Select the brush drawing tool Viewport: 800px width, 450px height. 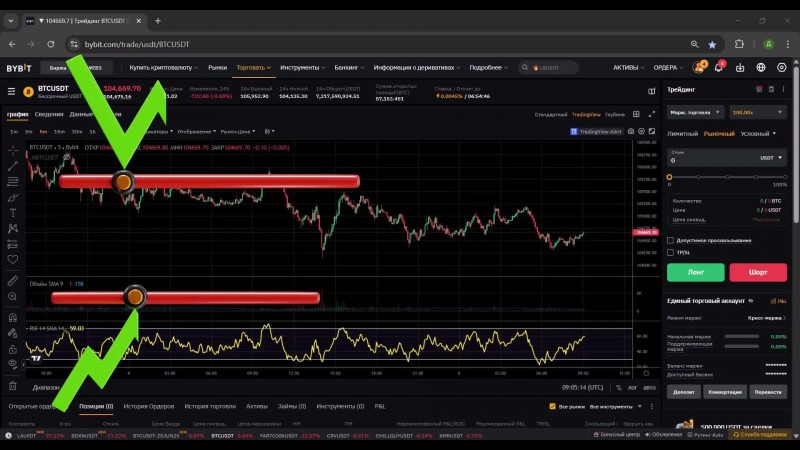pyautogui.click(x=13, y=197)
